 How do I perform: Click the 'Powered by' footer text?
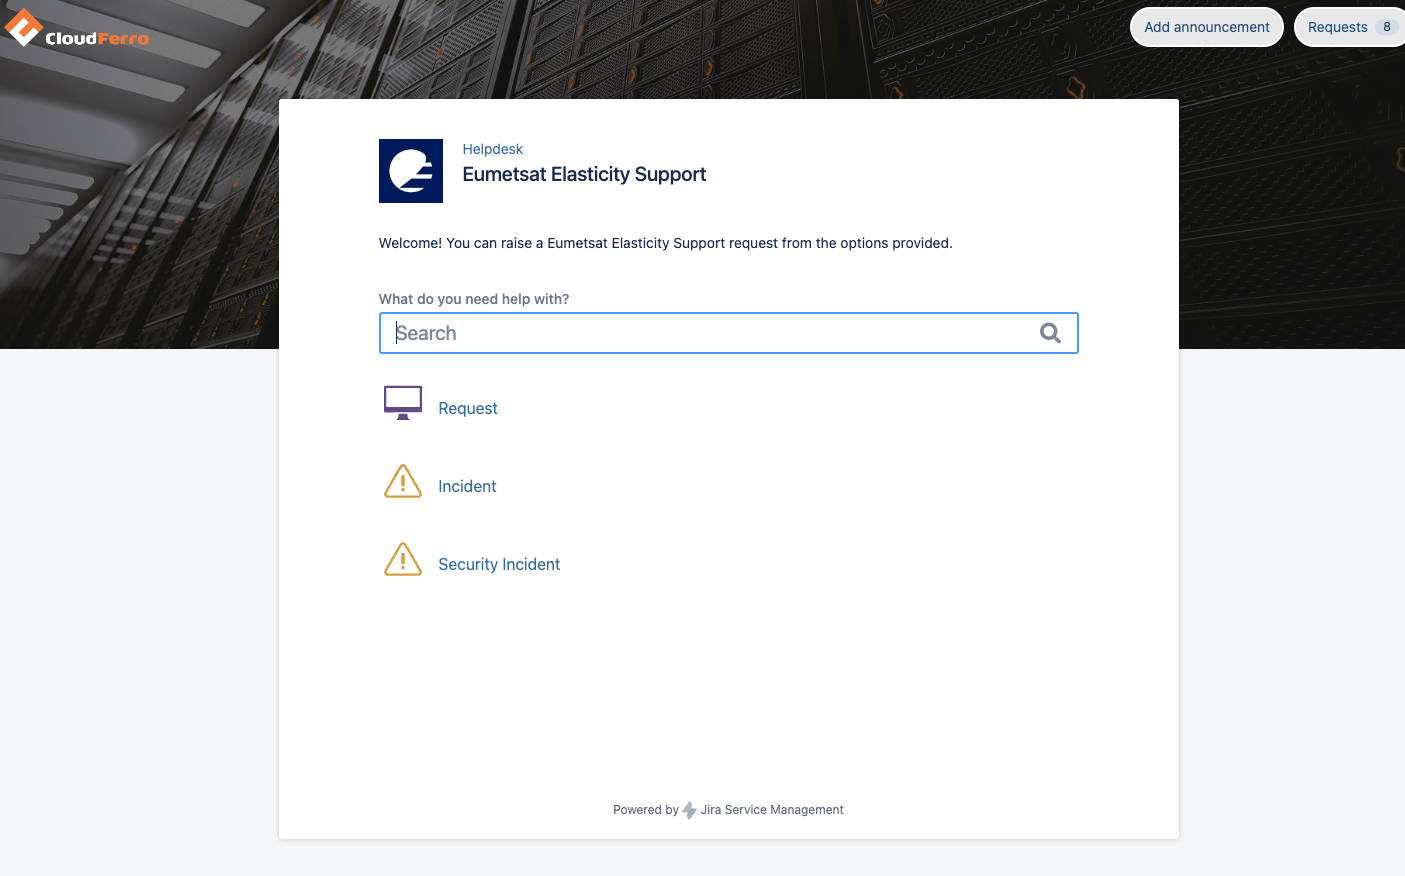[646, 810]
